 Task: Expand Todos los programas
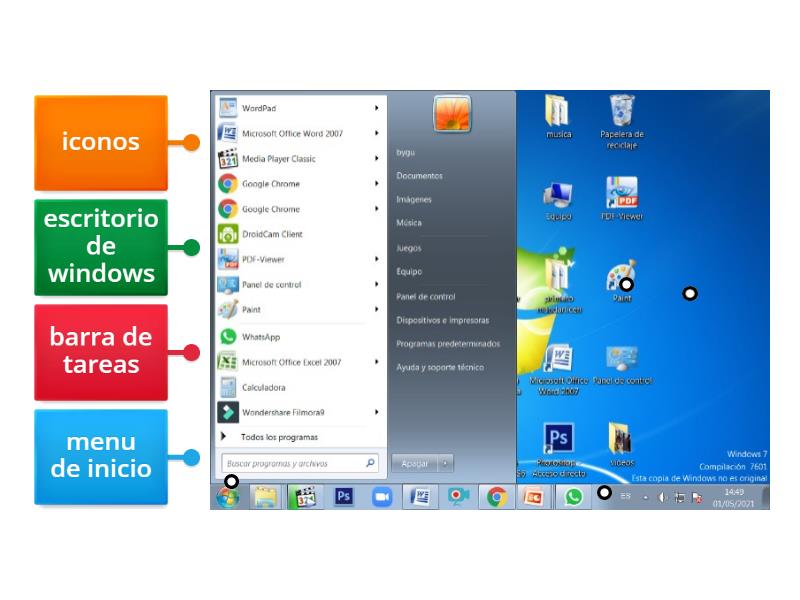(x=283, y=437)
